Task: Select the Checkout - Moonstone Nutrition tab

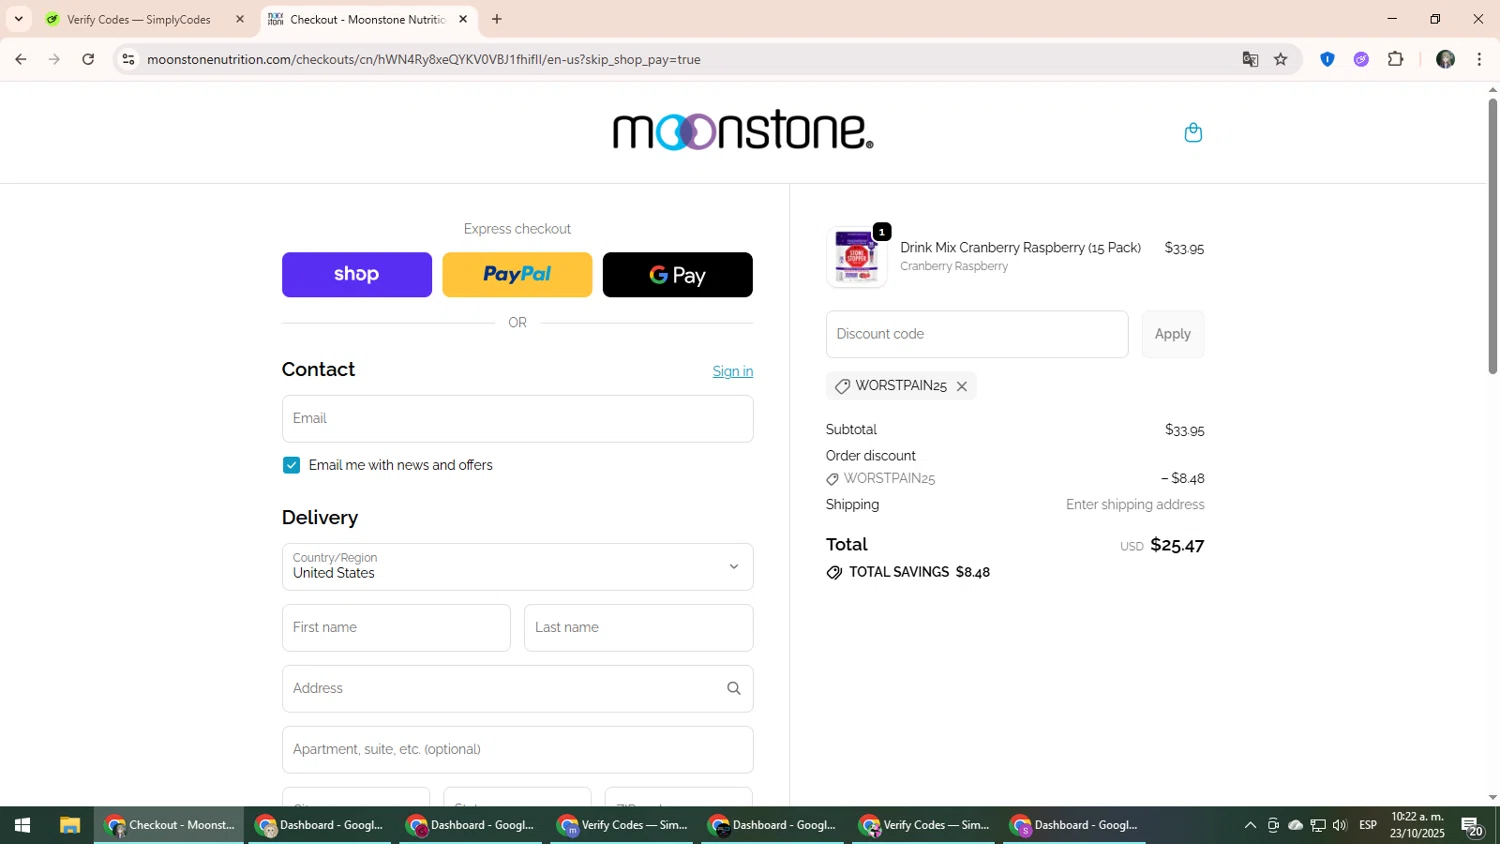Action: (367, 19)
